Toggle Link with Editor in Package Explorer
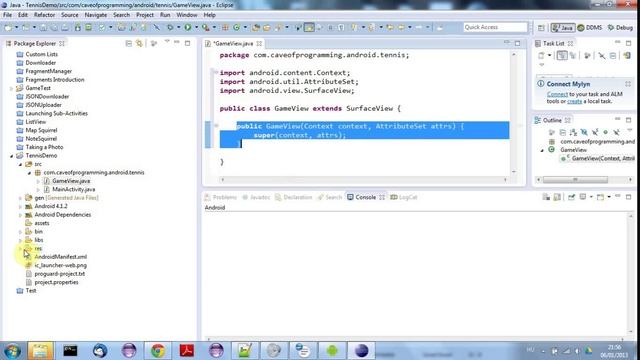Image resolution: width=640 pixels, height=360 pixels. point(139,43)
